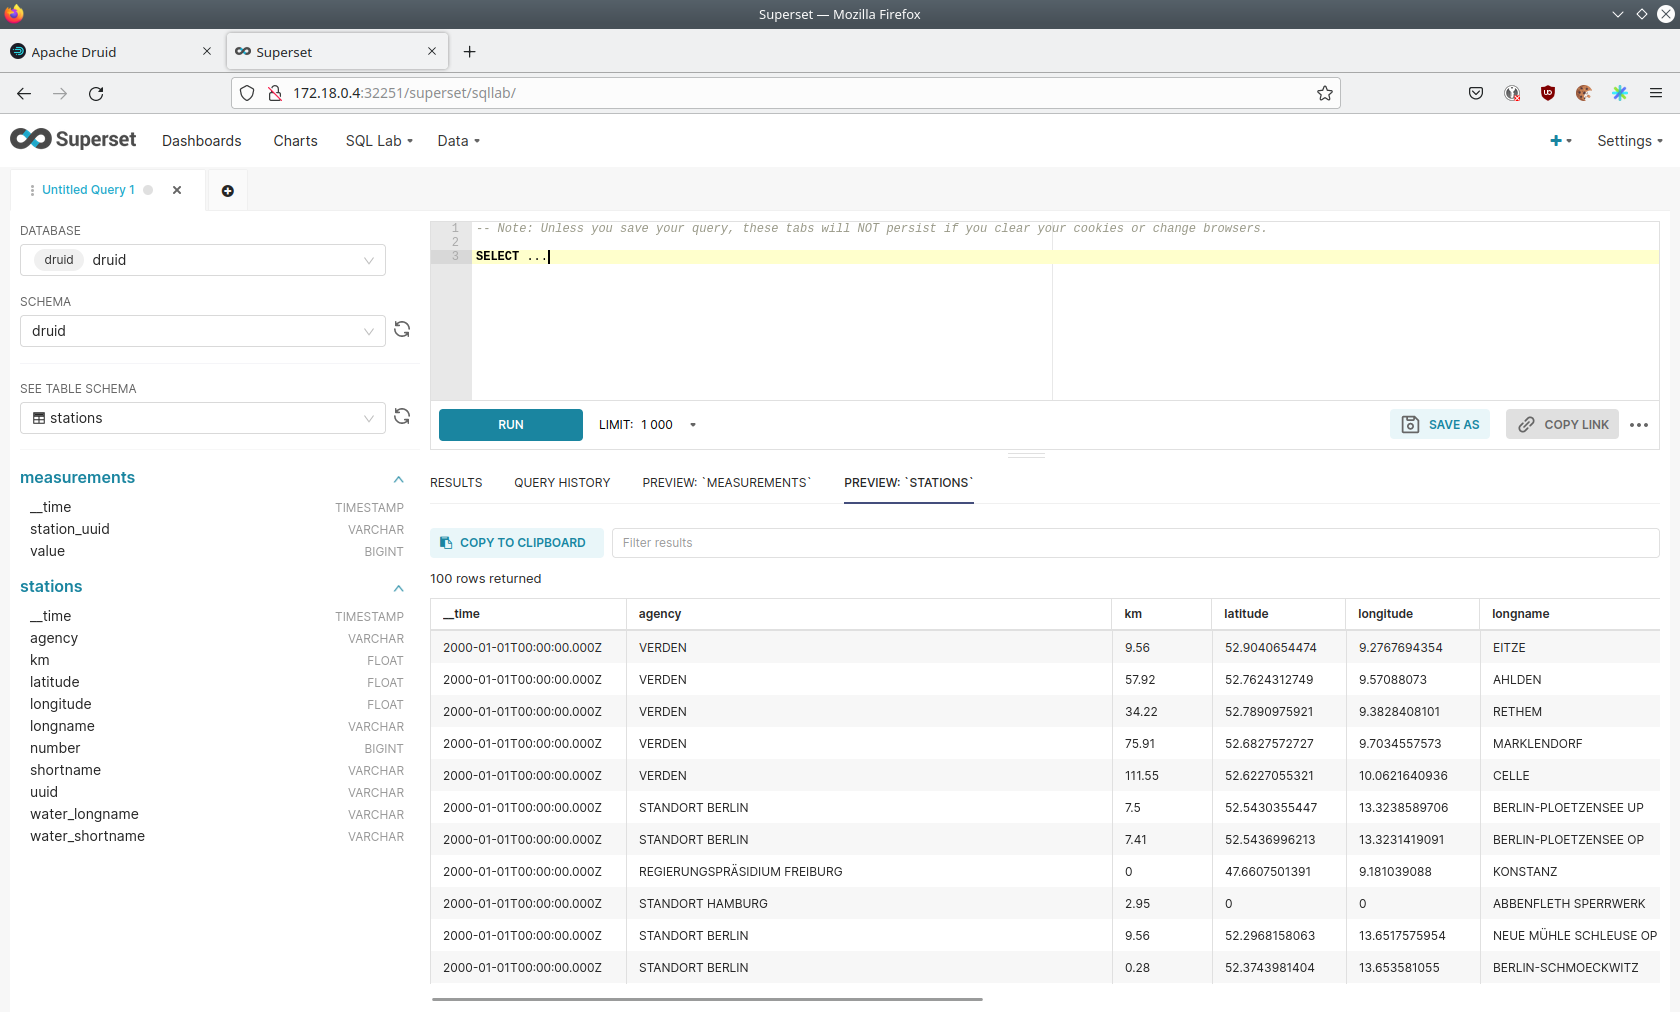
Task: Open the three-dot query options menu
Action: 1638,425
